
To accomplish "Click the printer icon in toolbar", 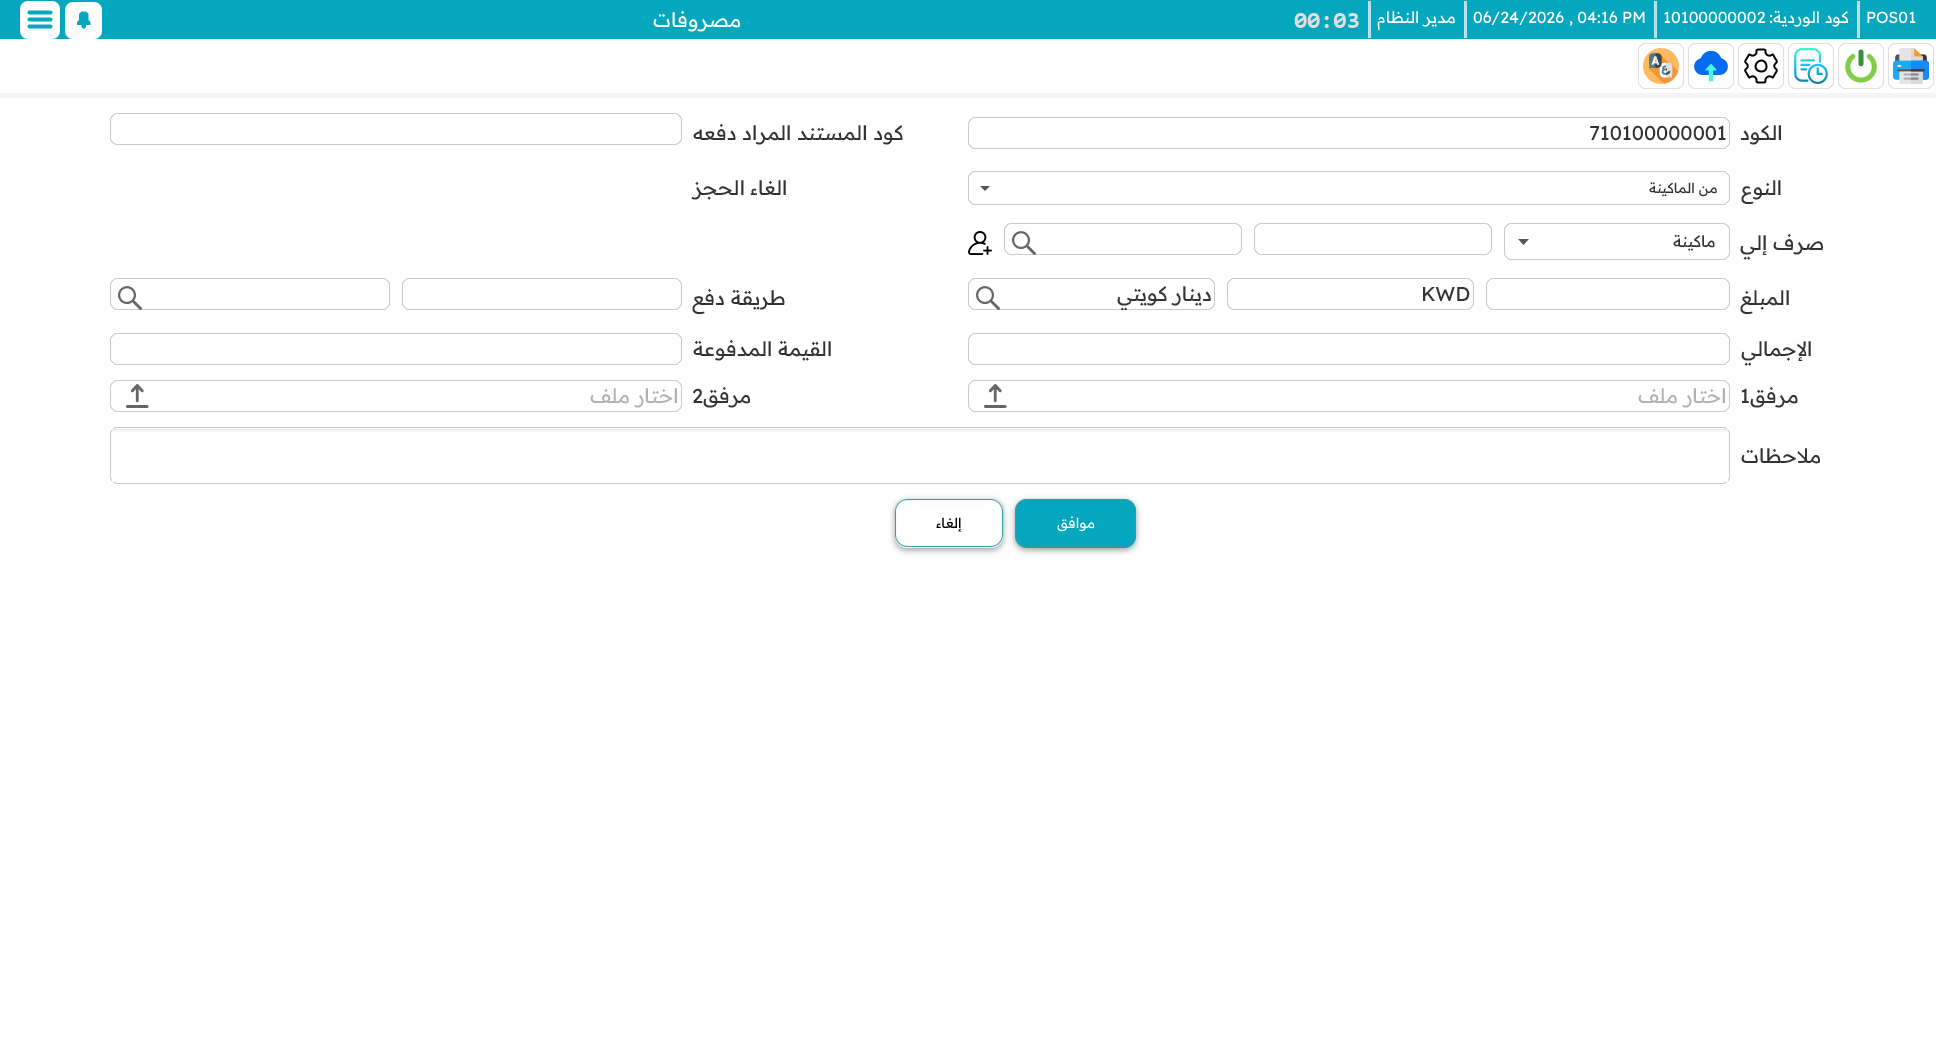I will [1910, 67].
